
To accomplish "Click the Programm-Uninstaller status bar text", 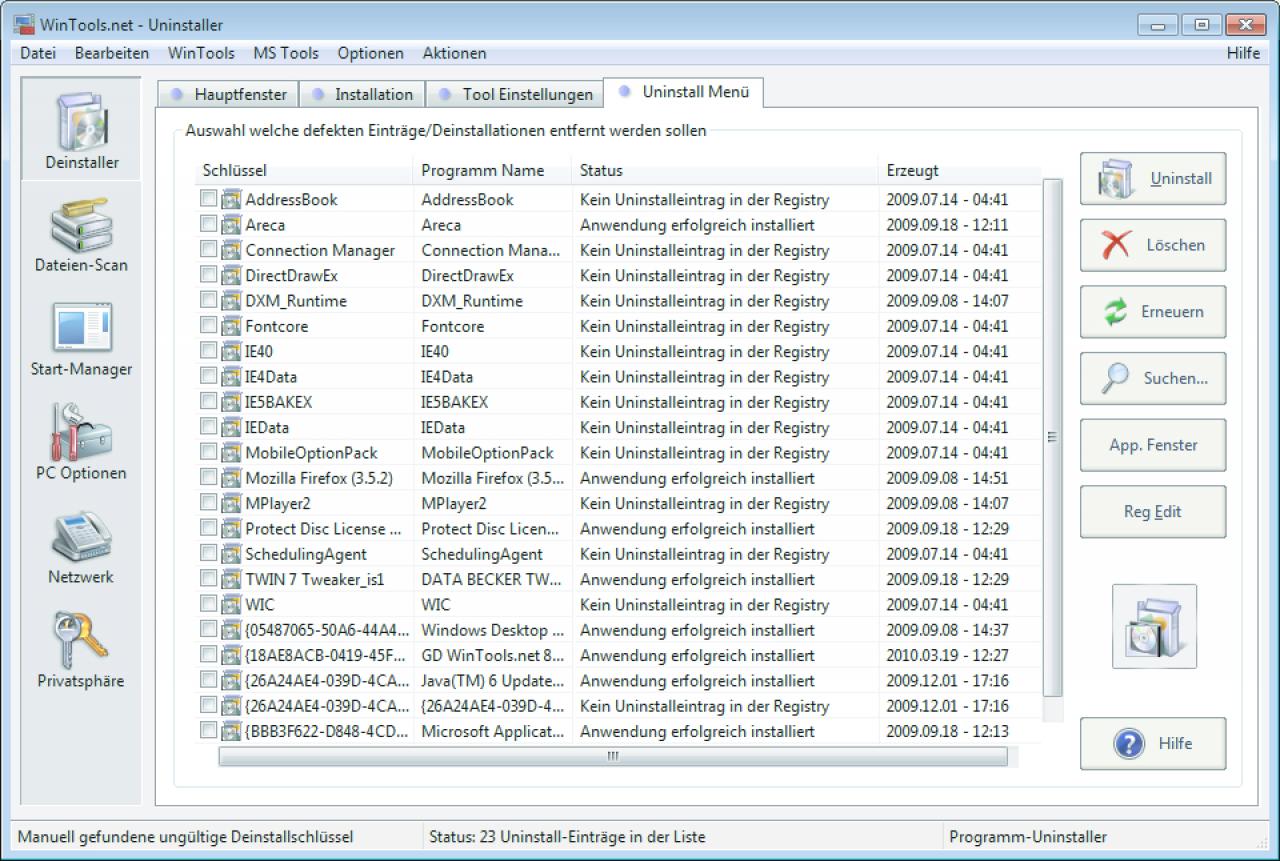I will [1028, 837].
